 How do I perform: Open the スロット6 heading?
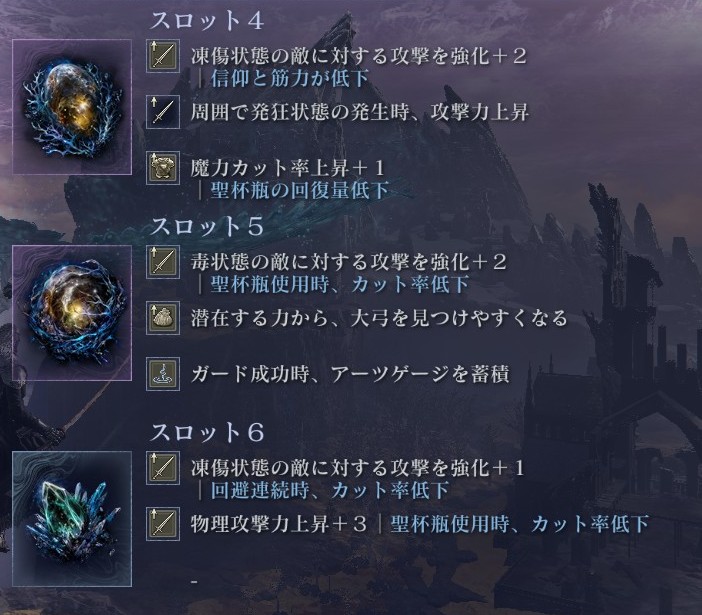(207, 432)
